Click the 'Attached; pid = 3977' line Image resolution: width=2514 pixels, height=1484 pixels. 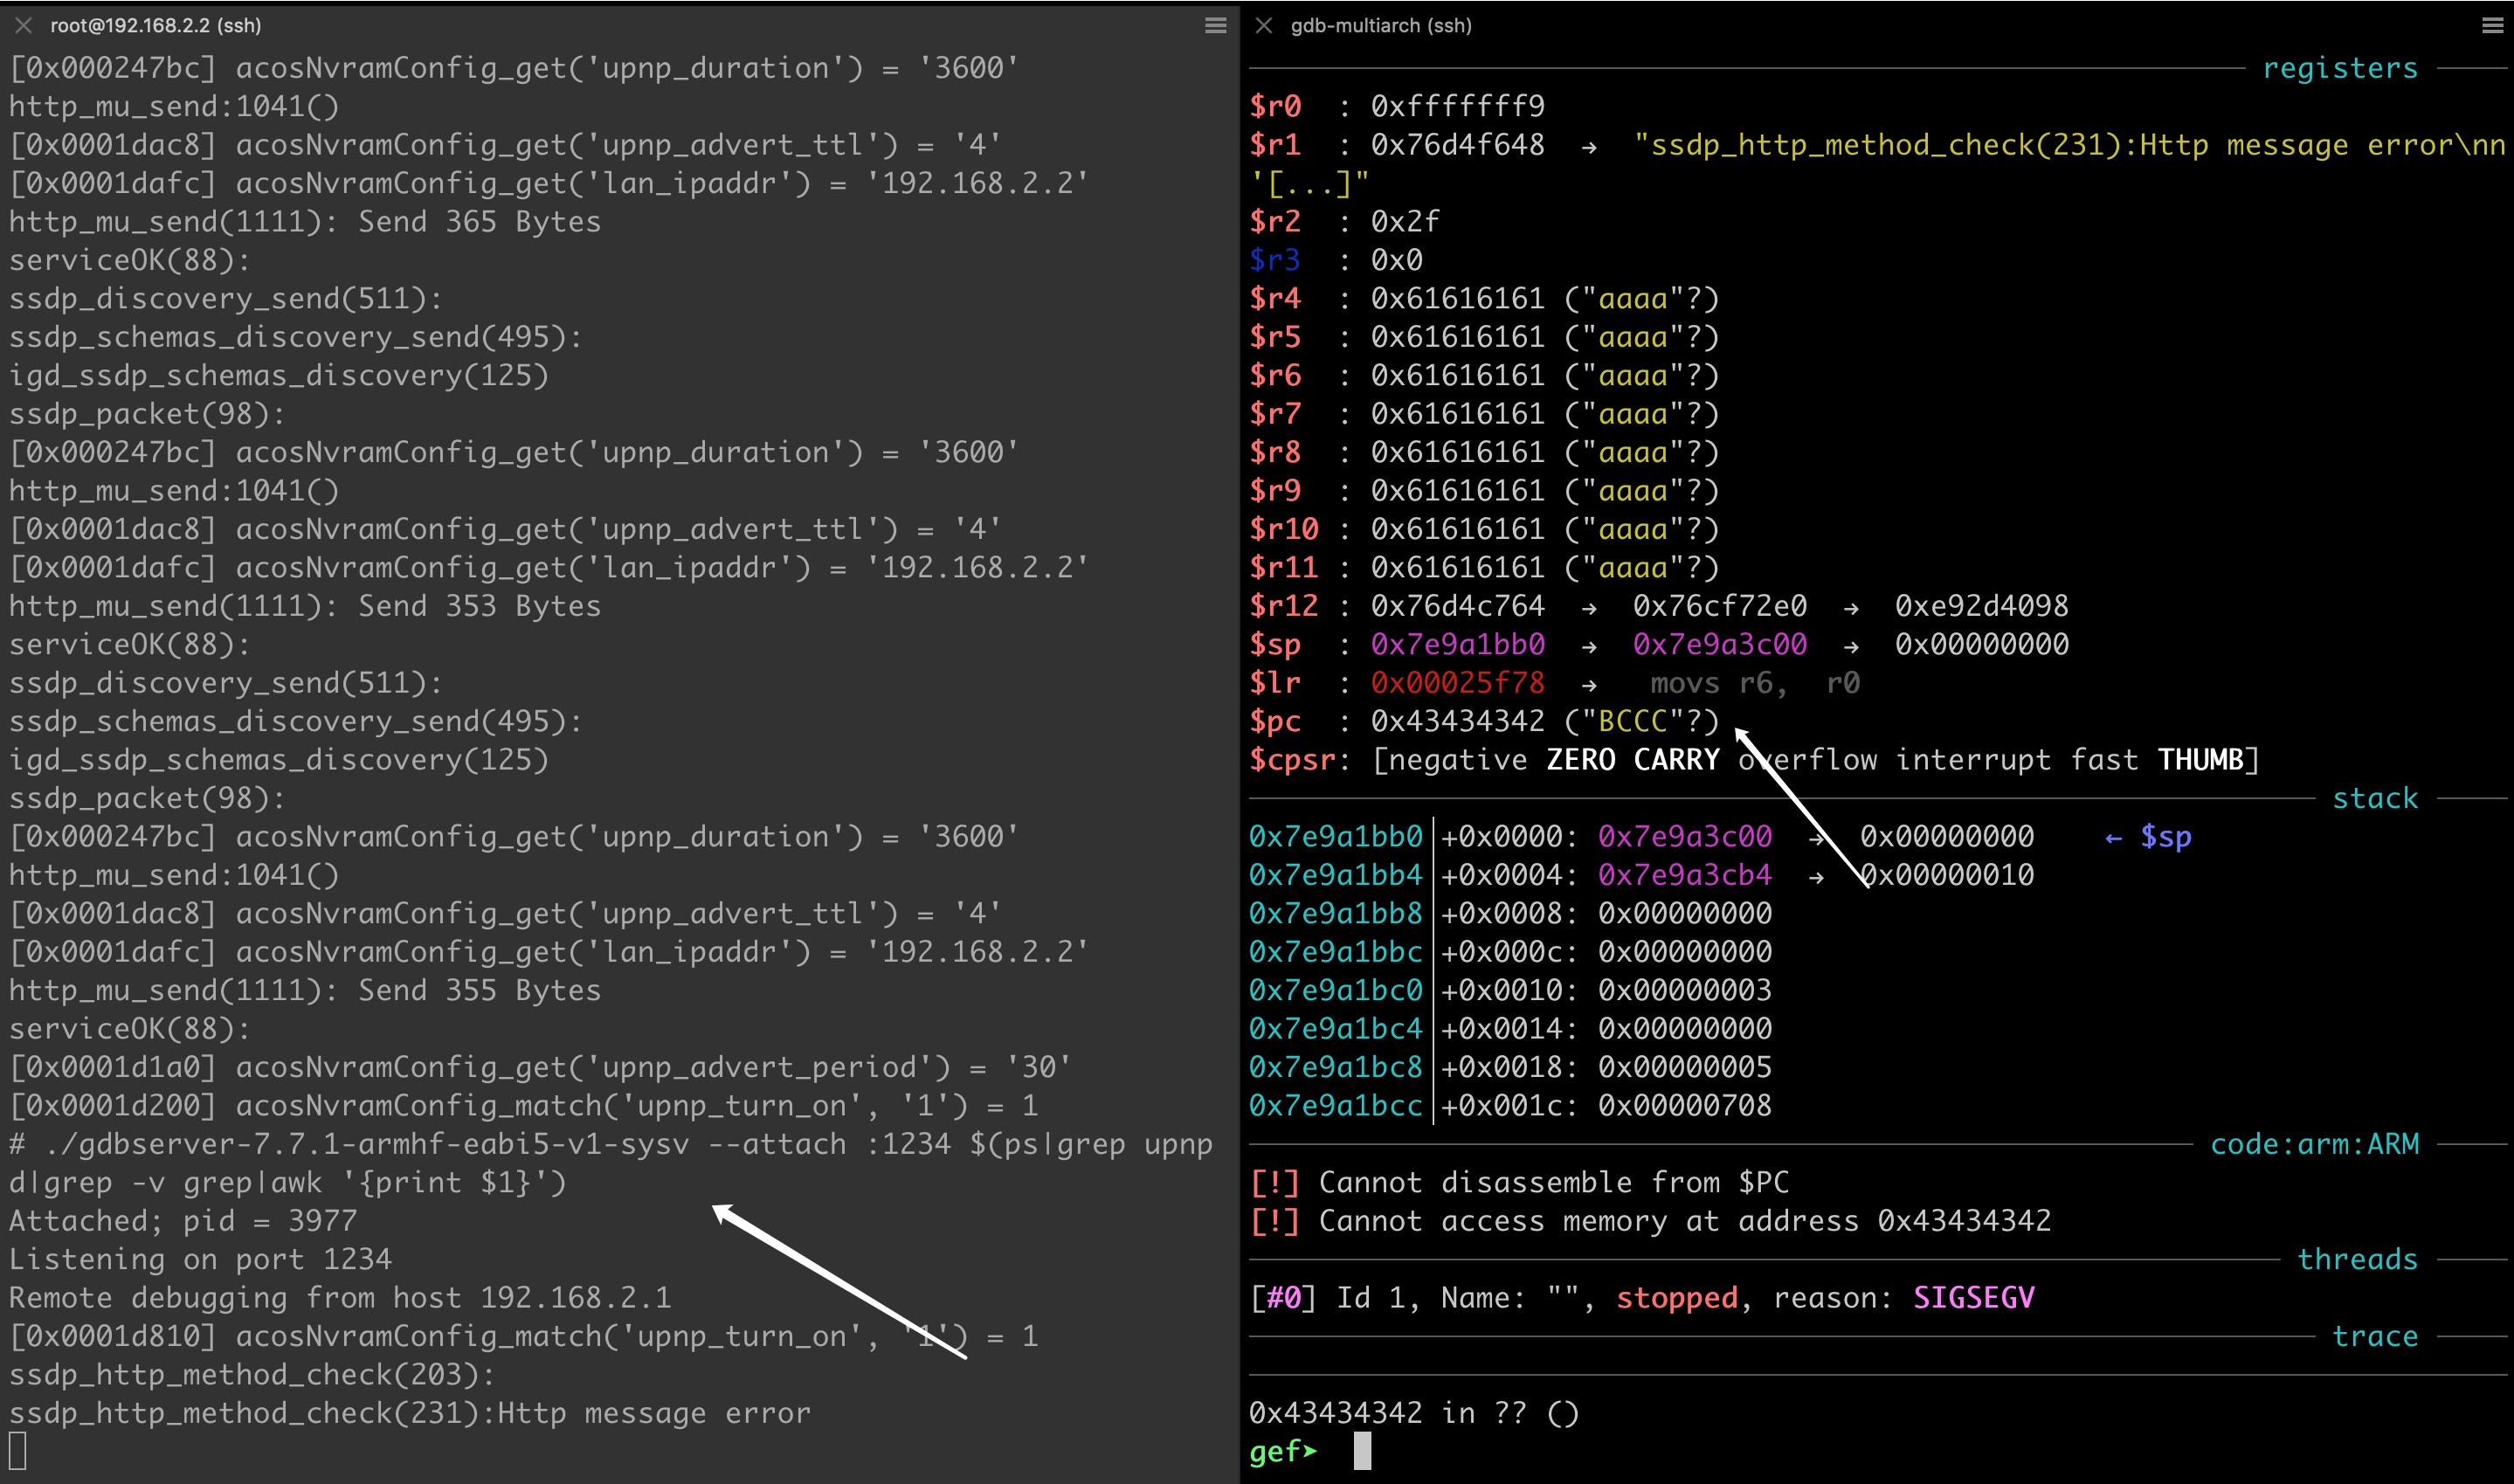tap(183, 1221)
